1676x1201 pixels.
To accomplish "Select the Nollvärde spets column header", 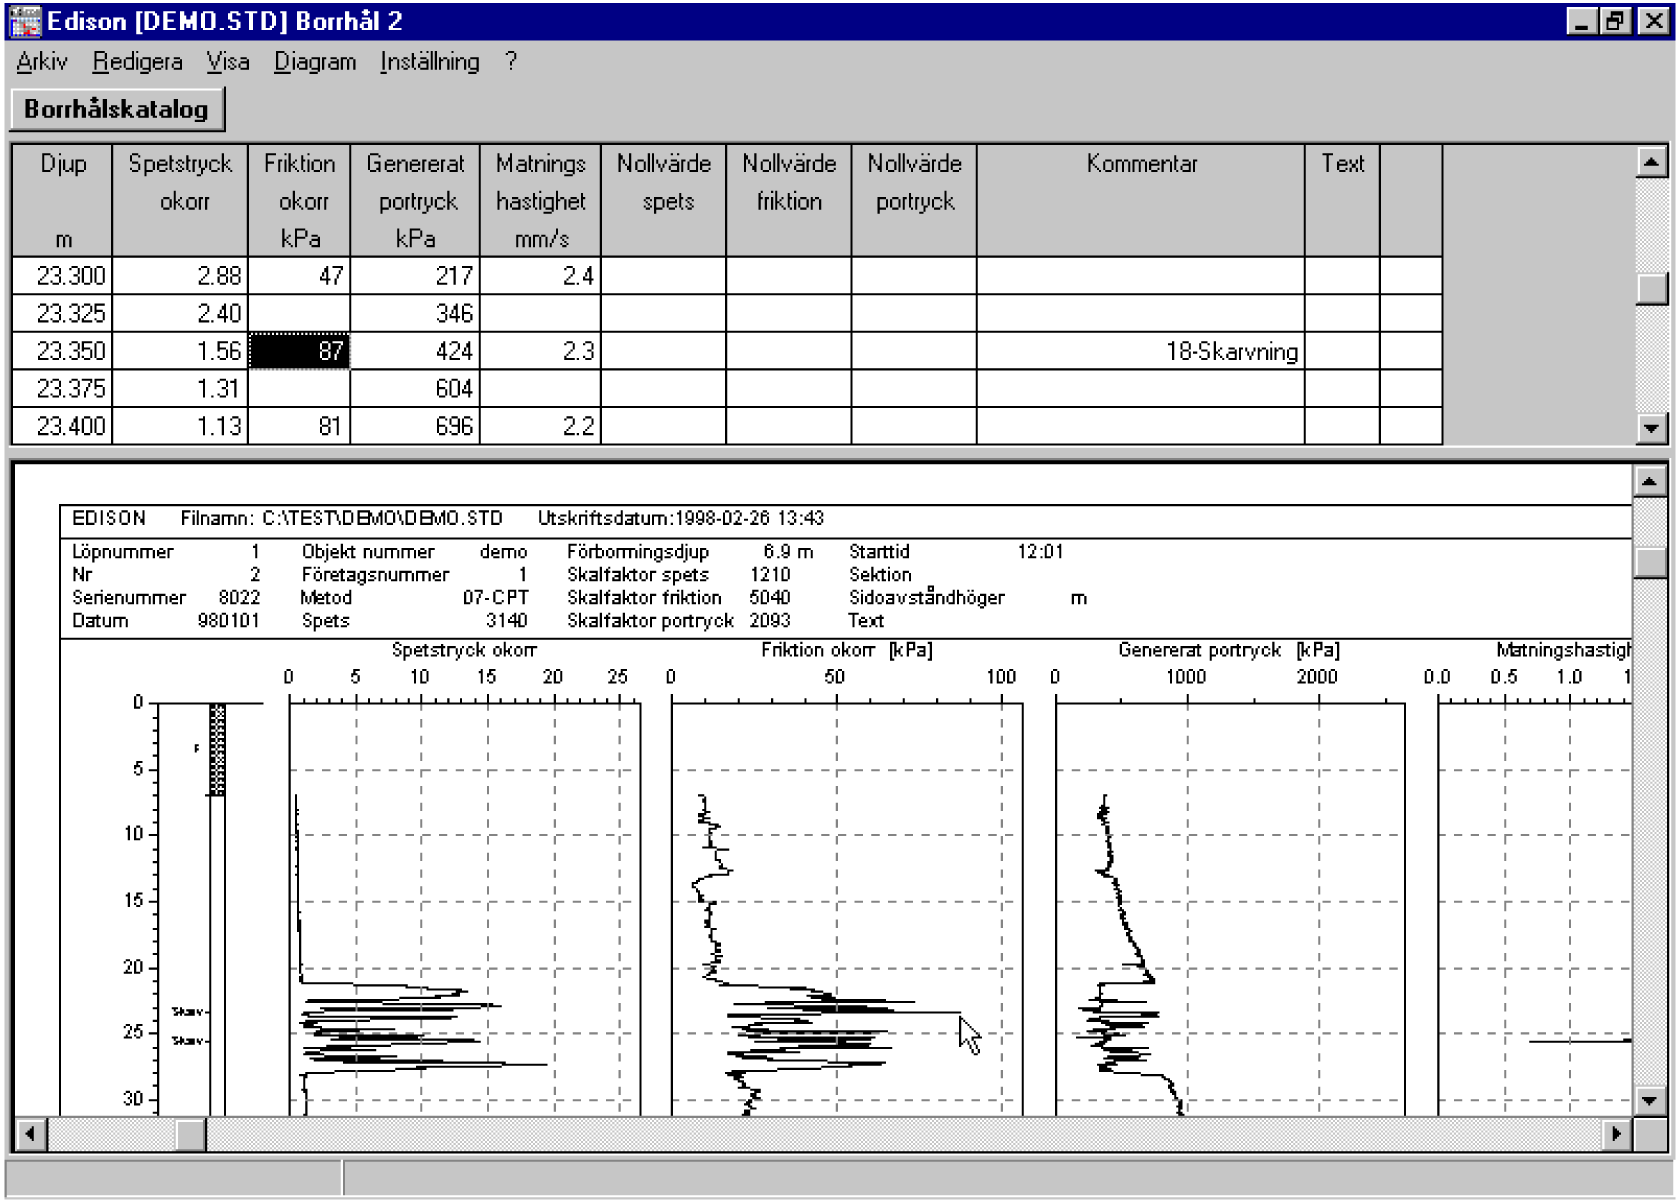I will (663, 201).
